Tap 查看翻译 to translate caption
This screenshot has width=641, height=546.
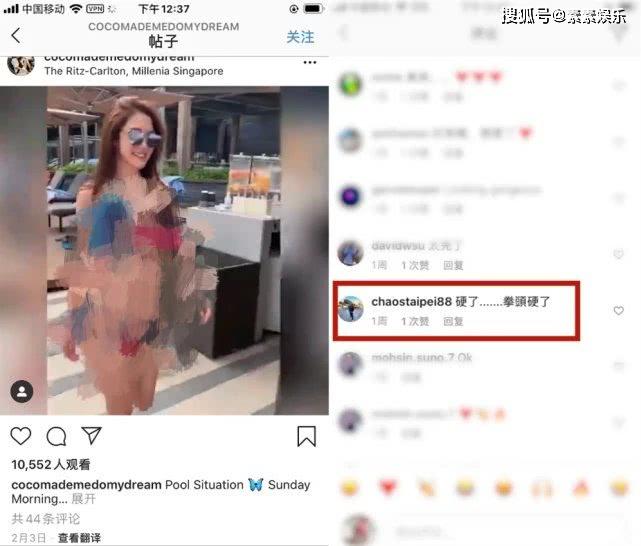[x=79, y=538]
